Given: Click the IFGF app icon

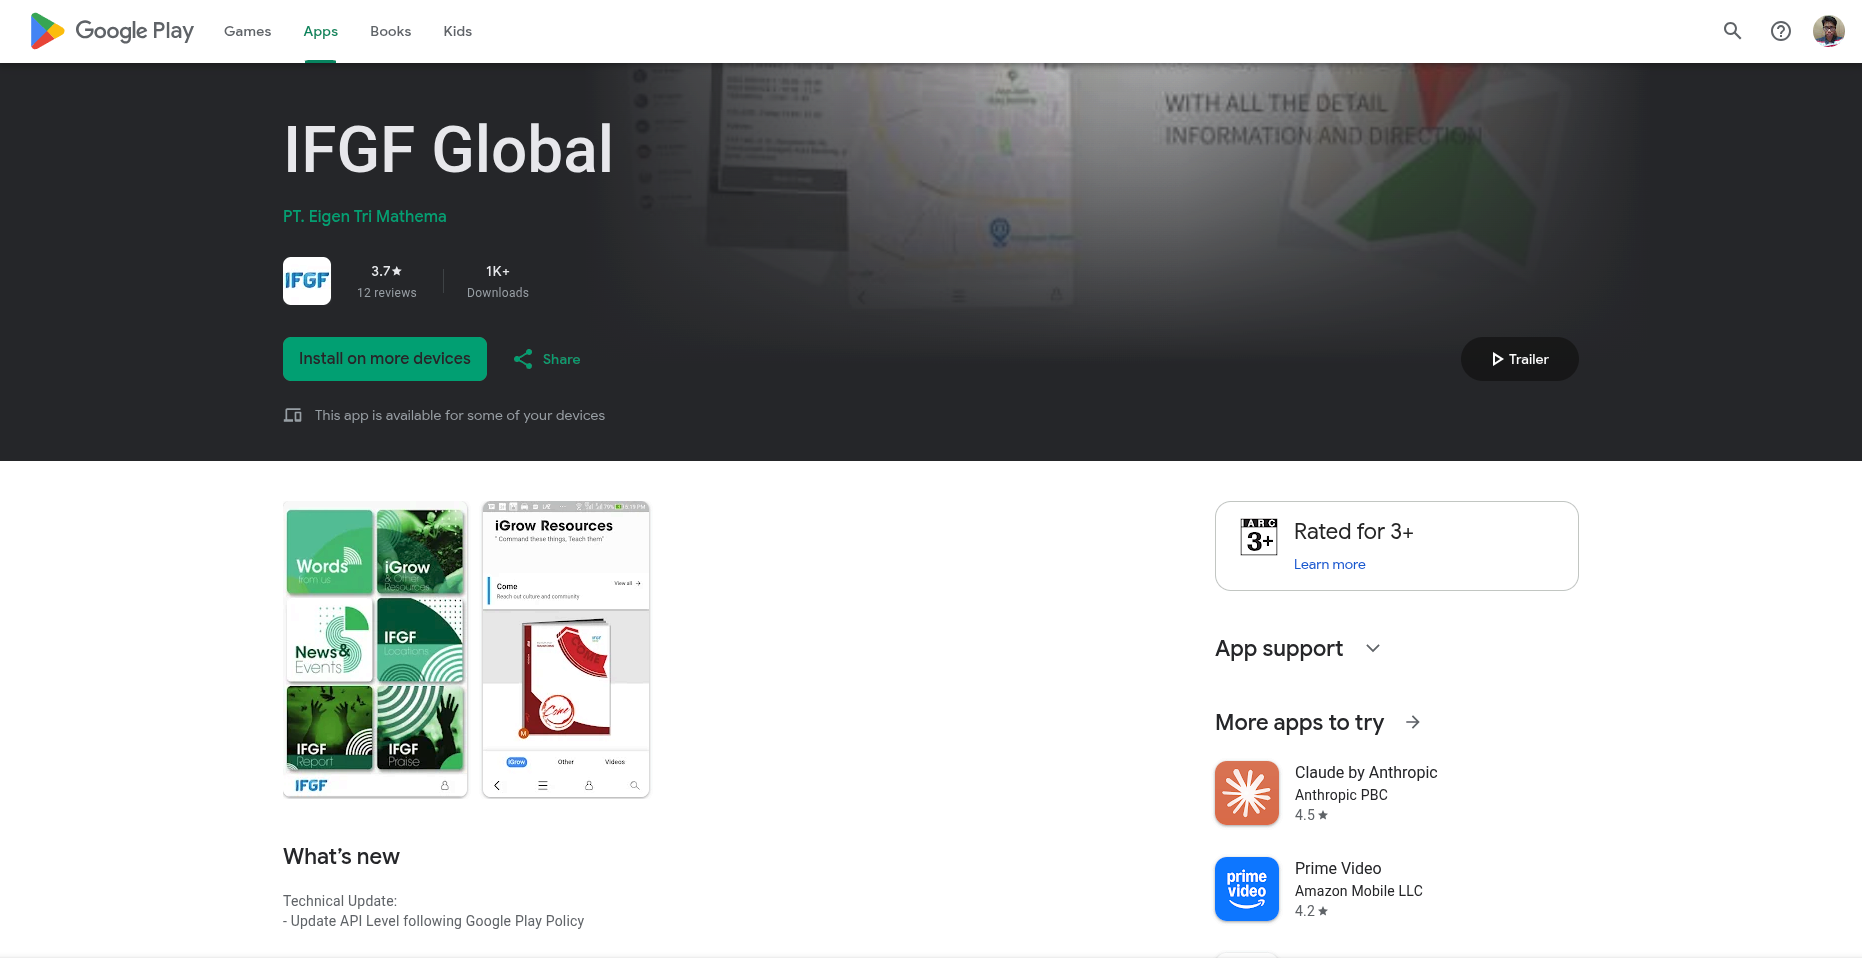Looking at the screenshot, I should coord(307,281).
